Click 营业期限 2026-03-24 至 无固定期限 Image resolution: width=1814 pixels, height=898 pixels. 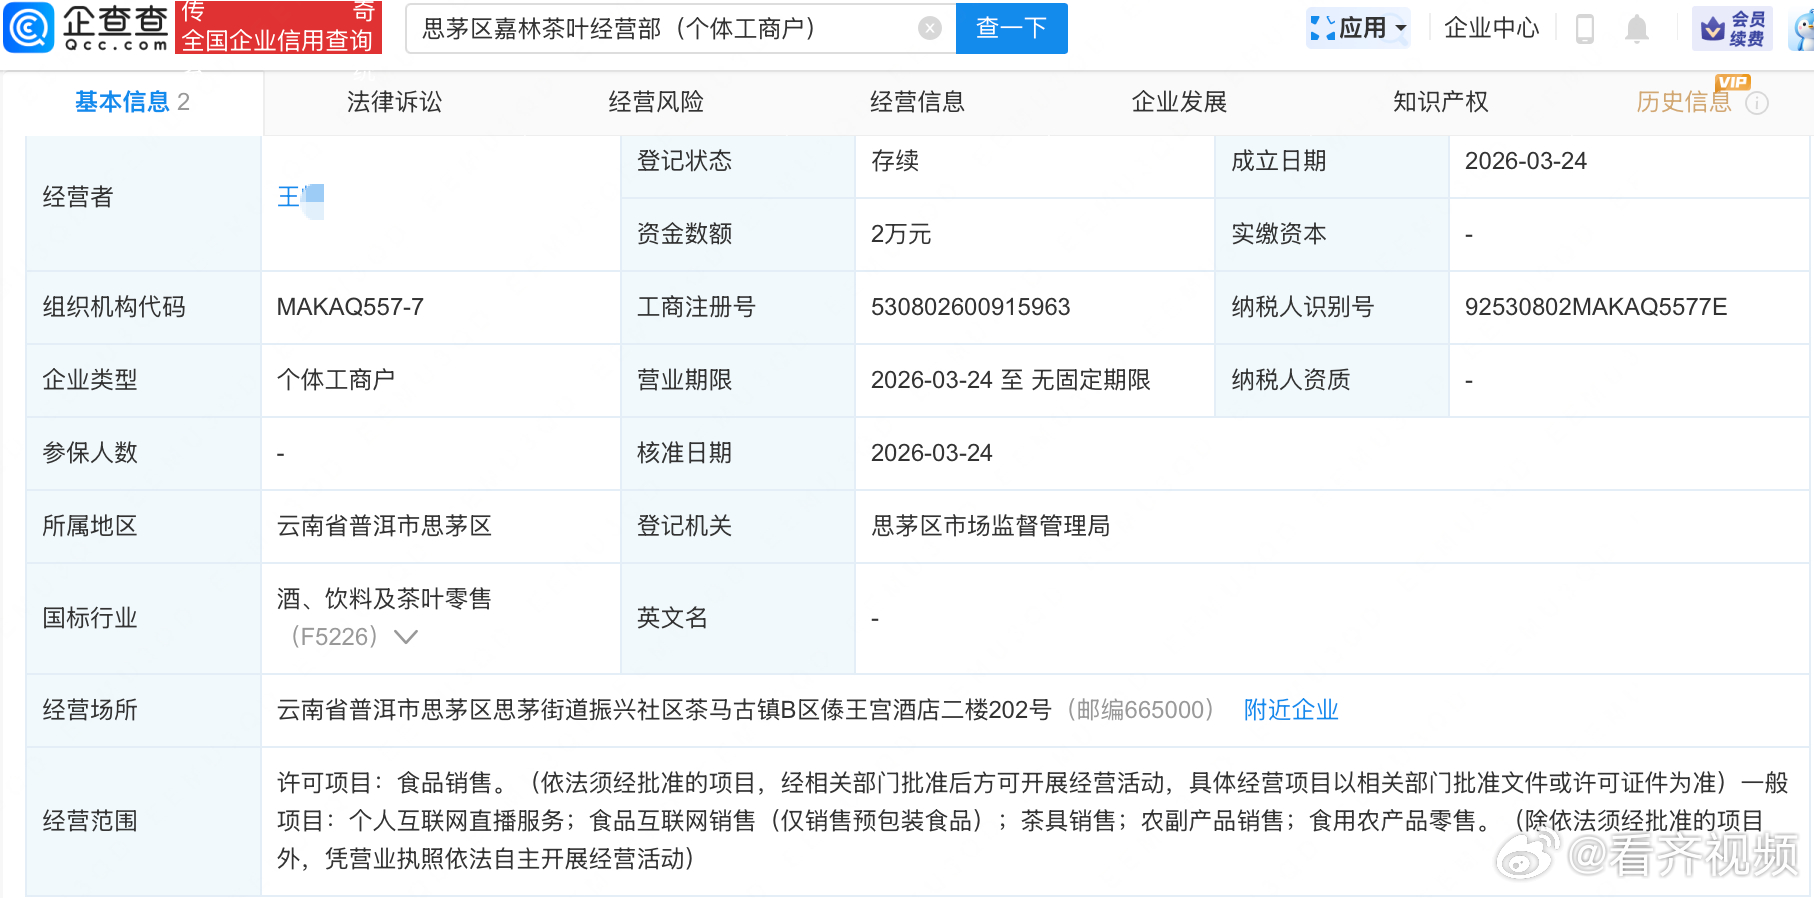click(1011, 380)
